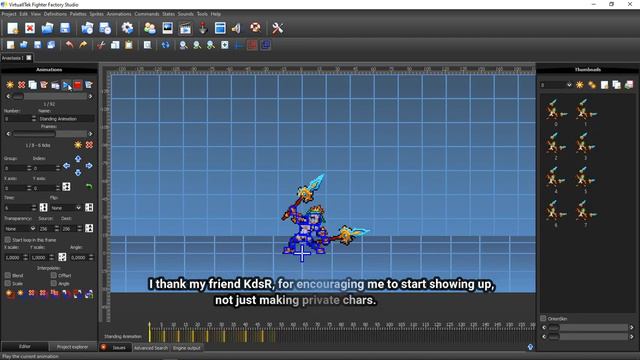Screen dimensions: 640x360
Task: Click the blue refresh arrows icon
Action: (165, 45)
